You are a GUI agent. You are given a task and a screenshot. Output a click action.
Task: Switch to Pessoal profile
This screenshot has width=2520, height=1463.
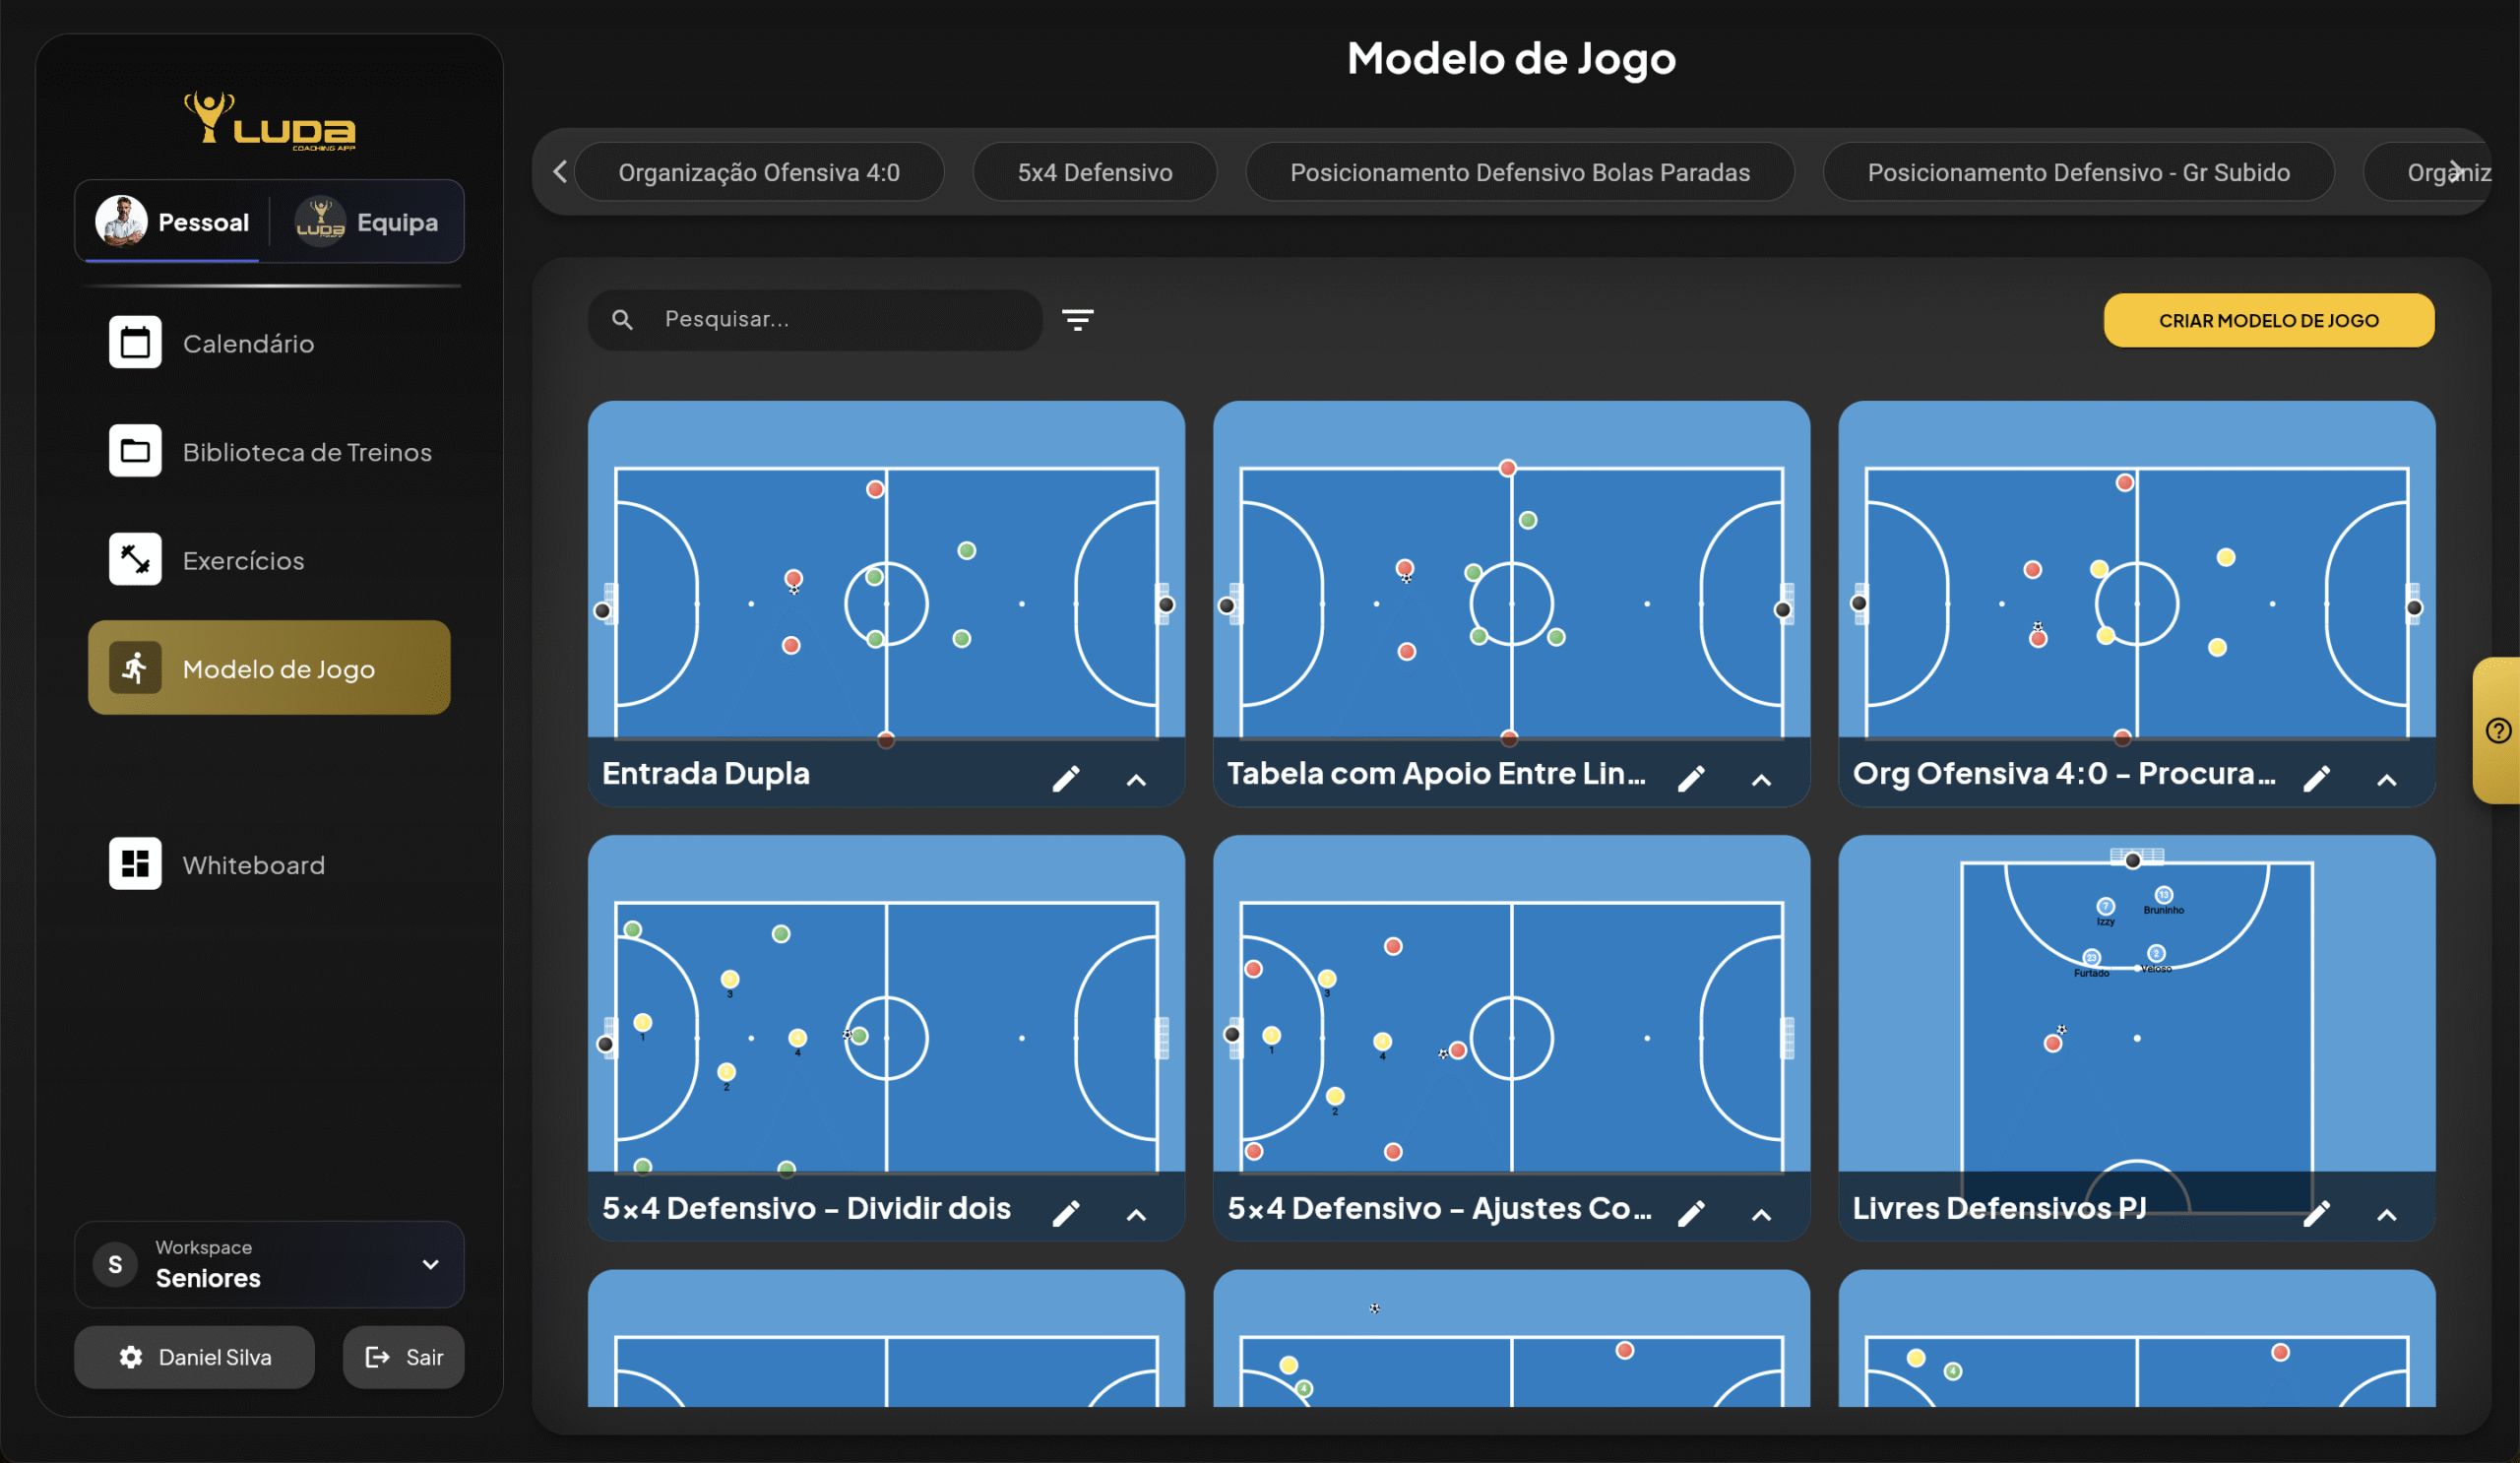click(x=173, y=222)
